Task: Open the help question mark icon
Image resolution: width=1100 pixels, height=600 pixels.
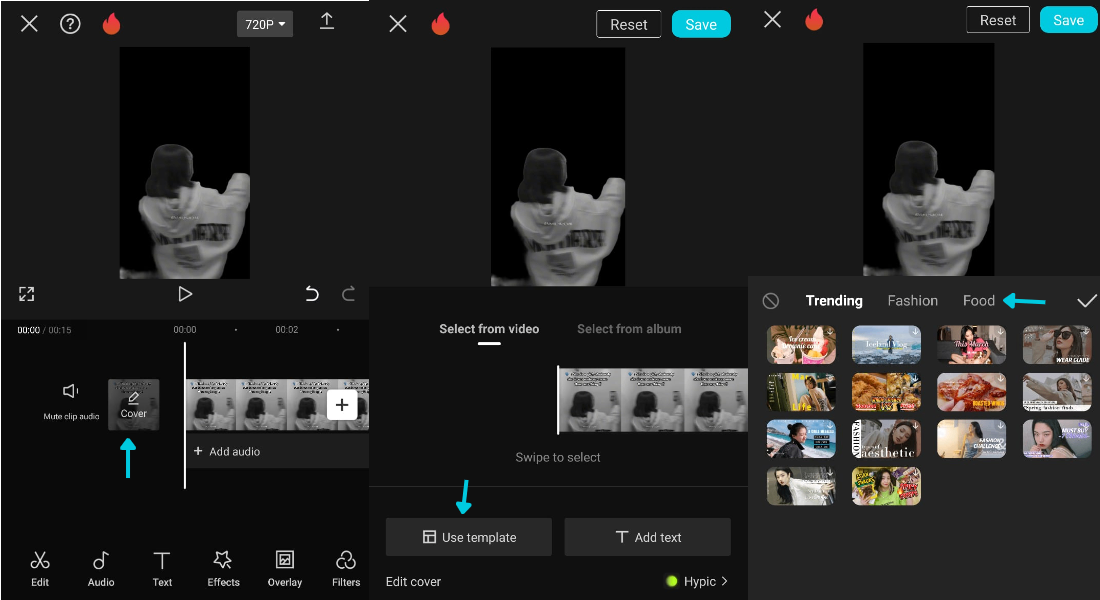Action: (x=70, y=25)
